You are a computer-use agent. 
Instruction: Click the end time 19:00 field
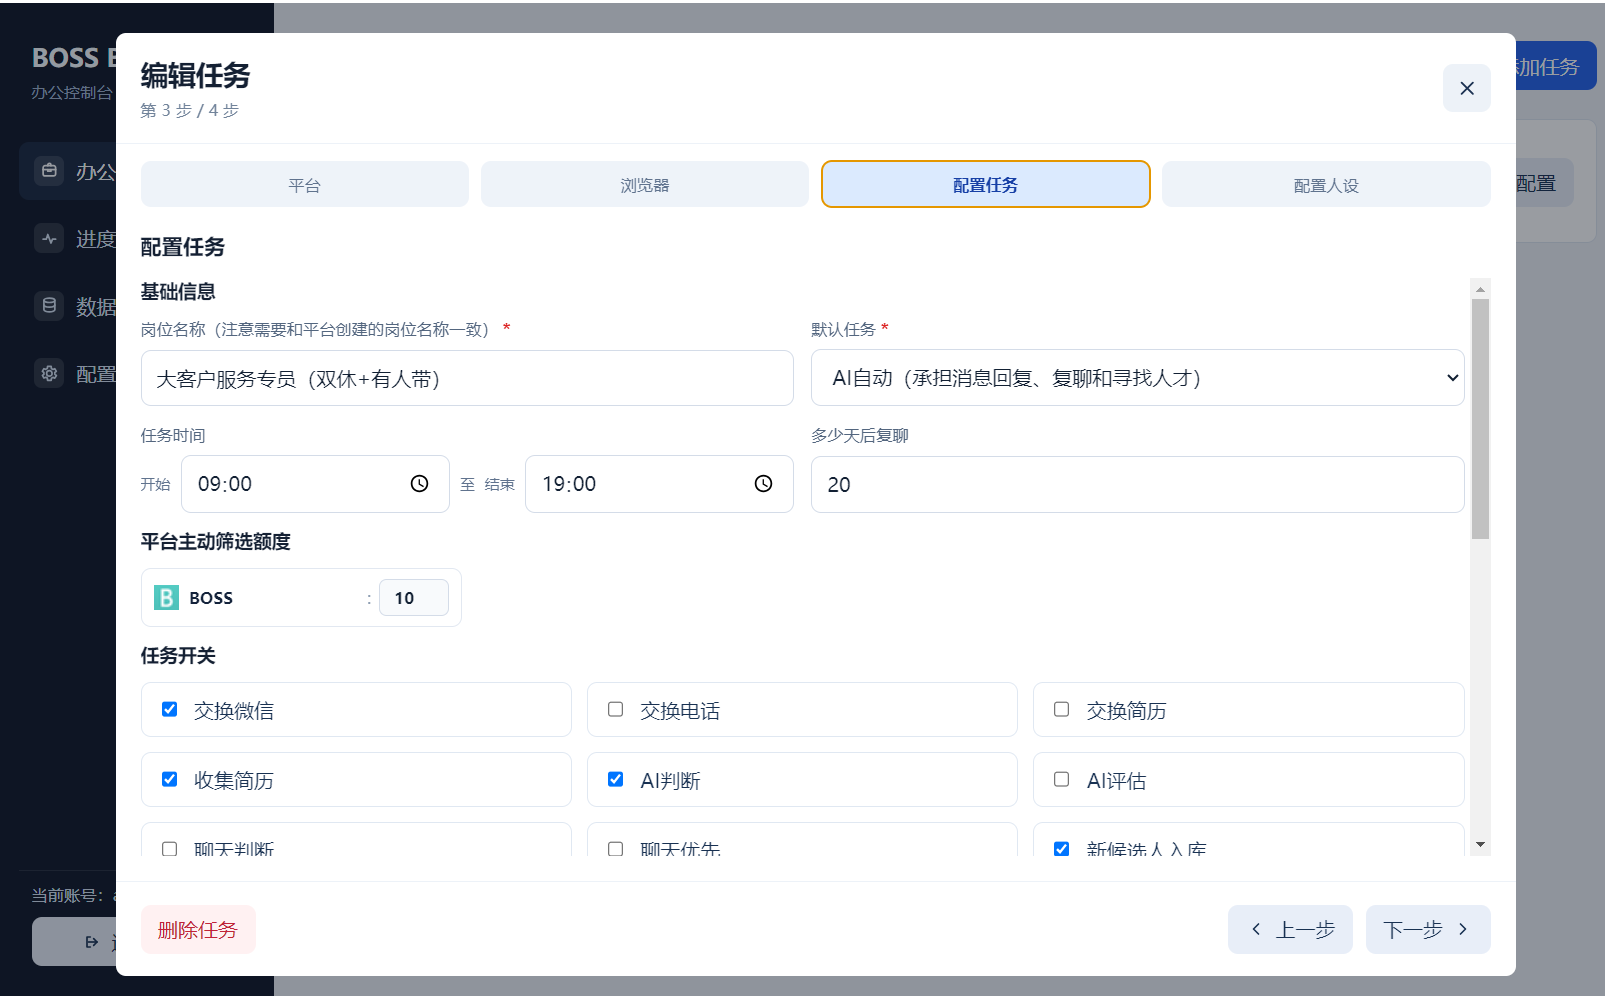tap(659, 484)
